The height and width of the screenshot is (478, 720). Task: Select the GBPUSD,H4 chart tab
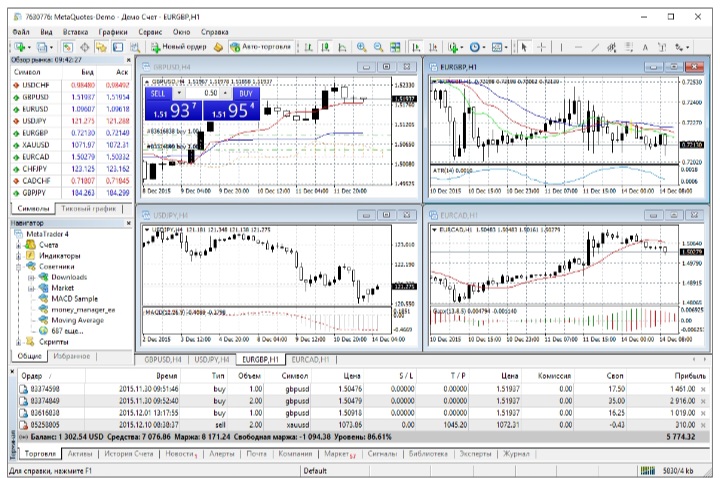[163, 360]
